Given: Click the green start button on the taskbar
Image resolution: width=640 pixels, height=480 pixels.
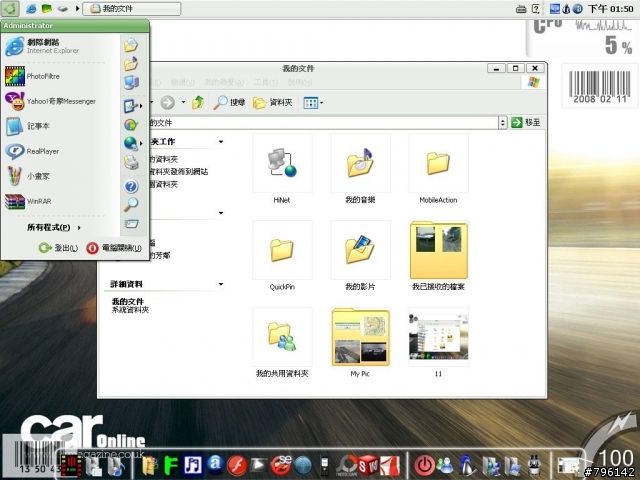Looking at the screenshot, I should pyautogui.click(x=10, y=9).
